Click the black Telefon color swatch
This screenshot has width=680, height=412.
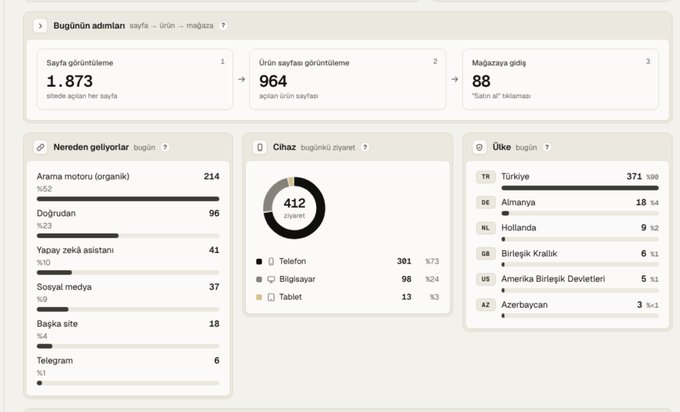[259, 262]
